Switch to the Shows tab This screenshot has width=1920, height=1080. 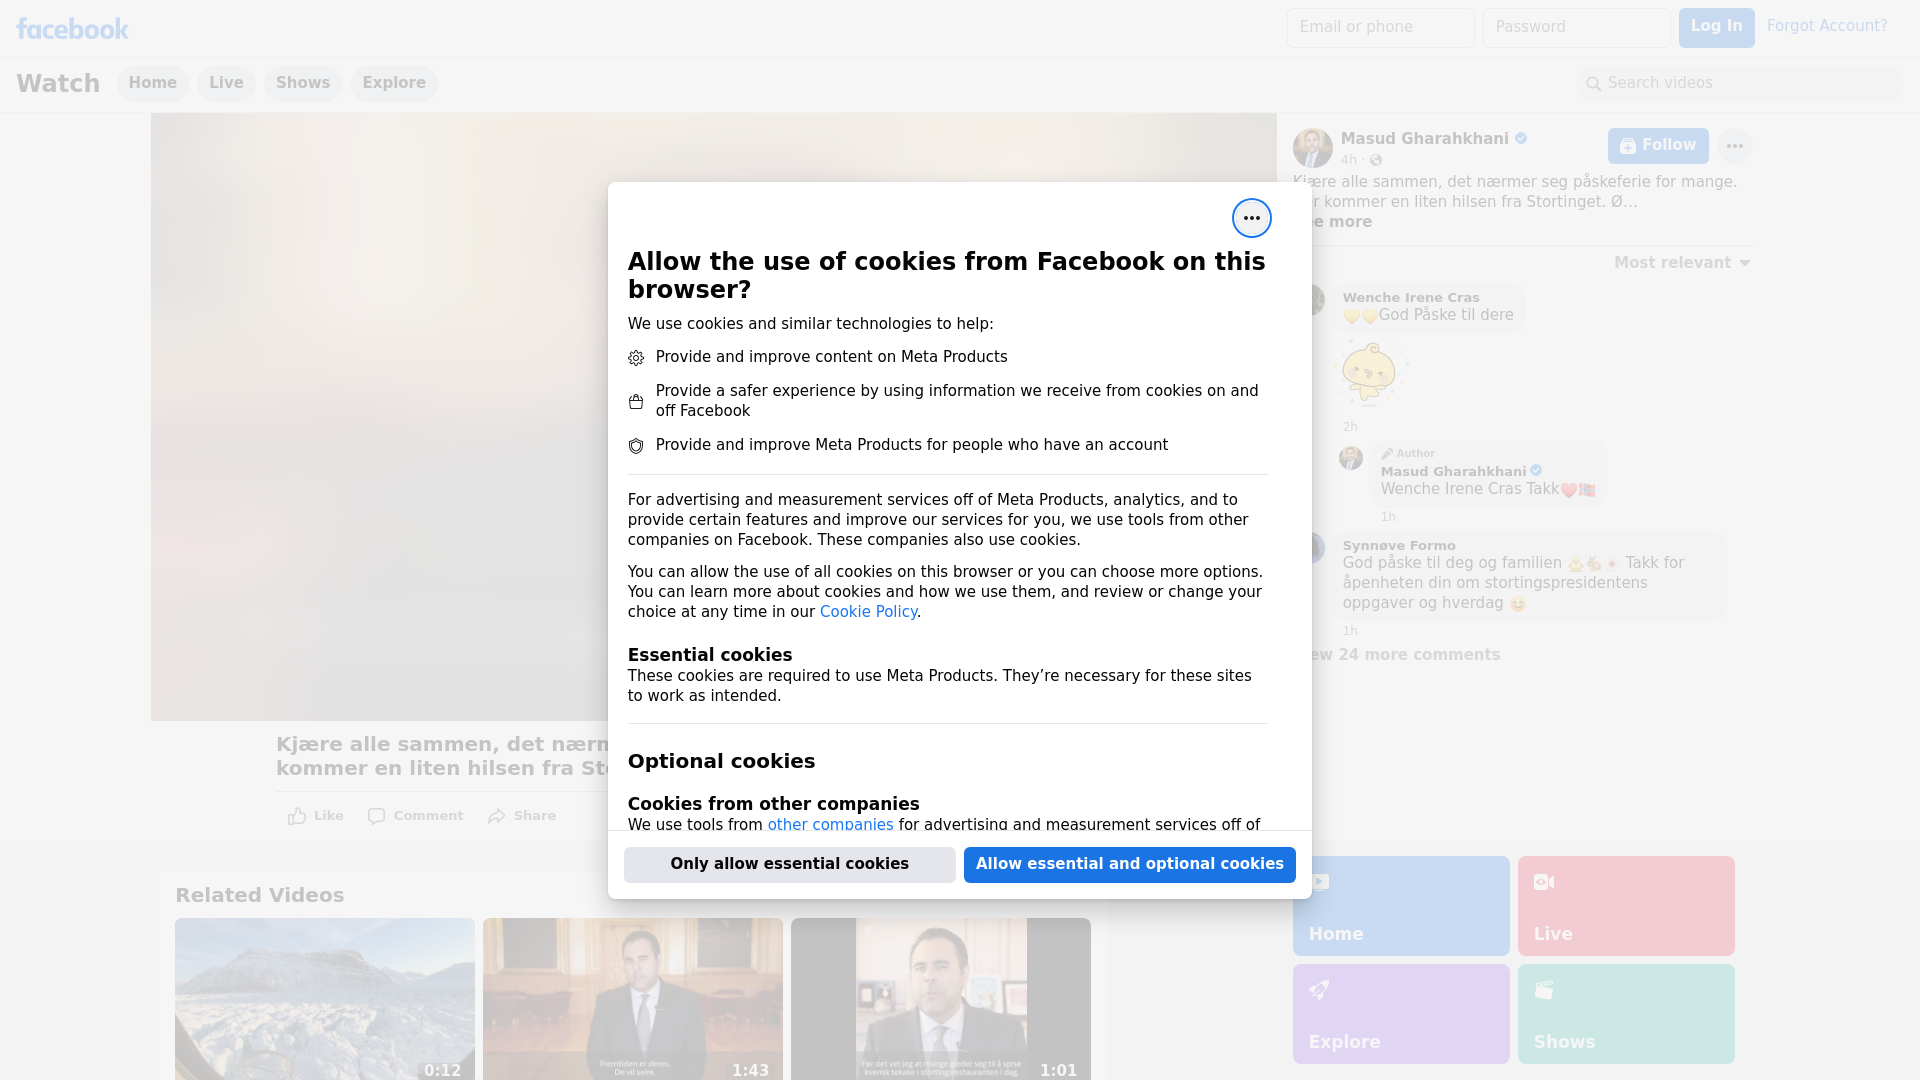tap(303, 84)
